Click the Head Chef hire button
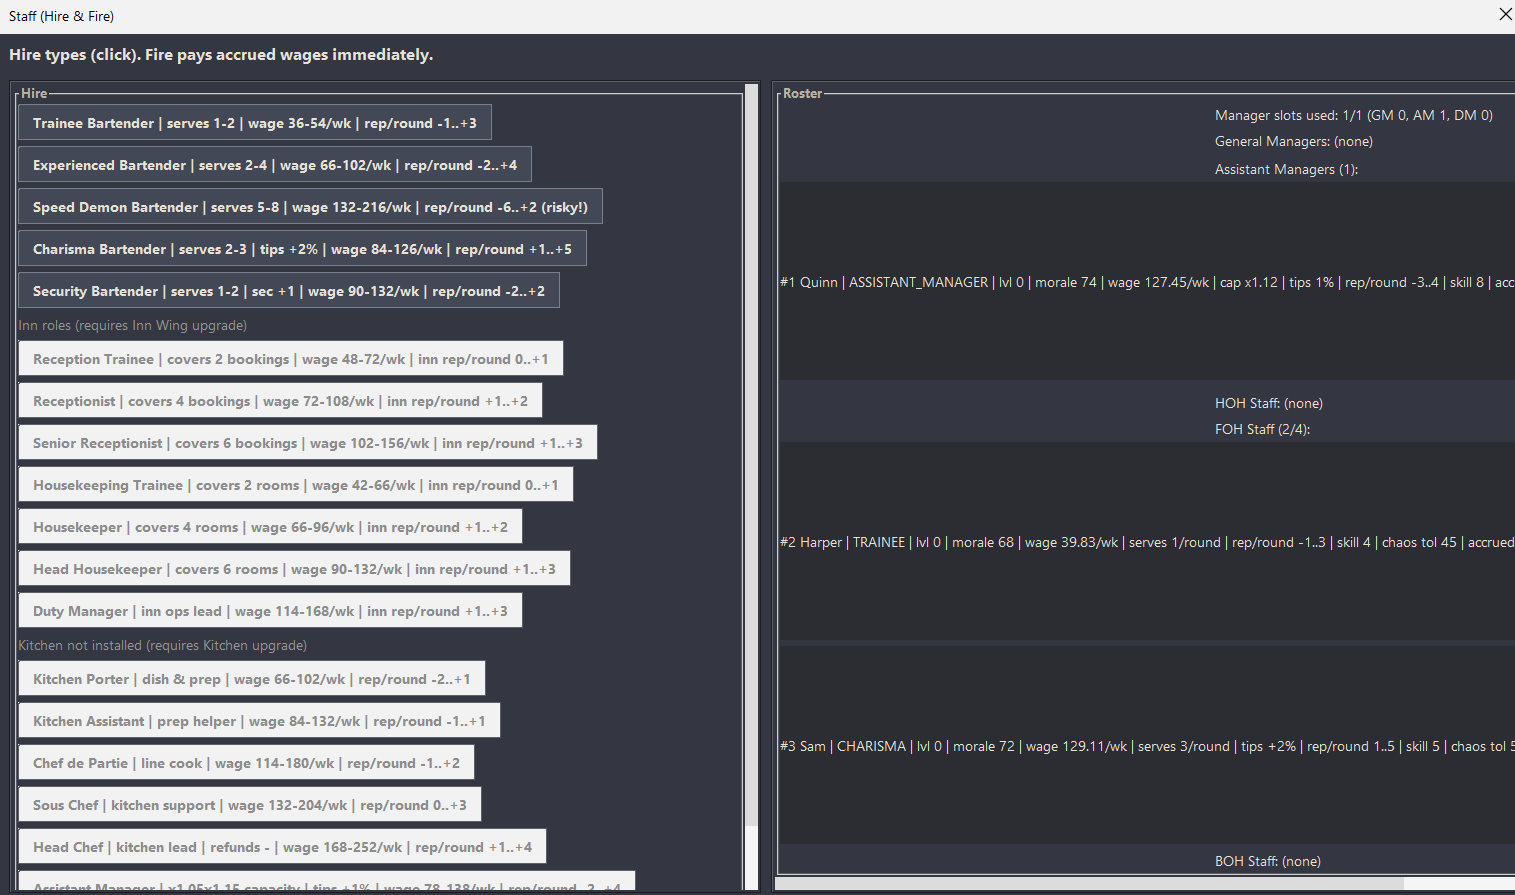The image size is (1515, 895). pyautogui.click(x=282, y=847)
